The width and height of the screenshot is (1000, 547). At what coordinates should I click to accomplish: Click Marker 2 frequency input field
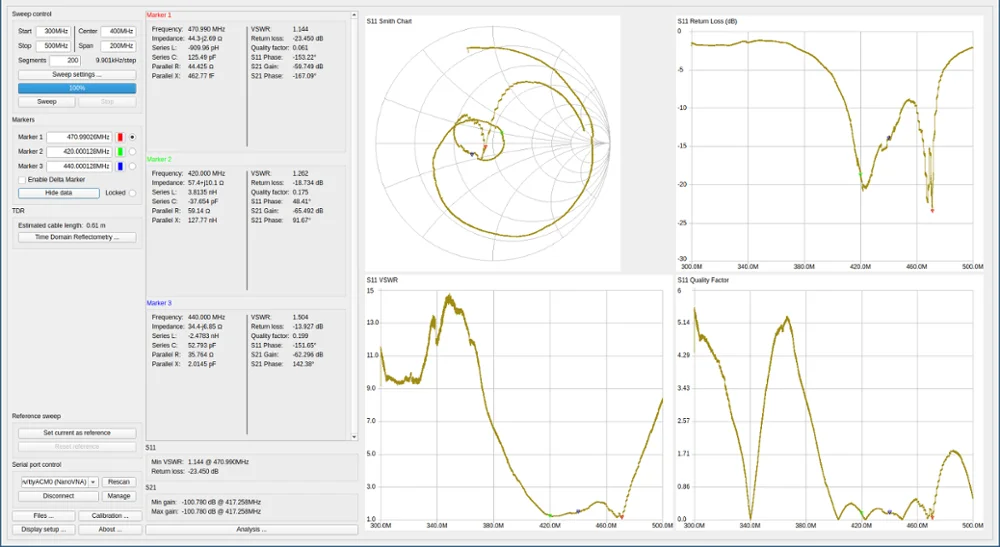coord(79,152)
